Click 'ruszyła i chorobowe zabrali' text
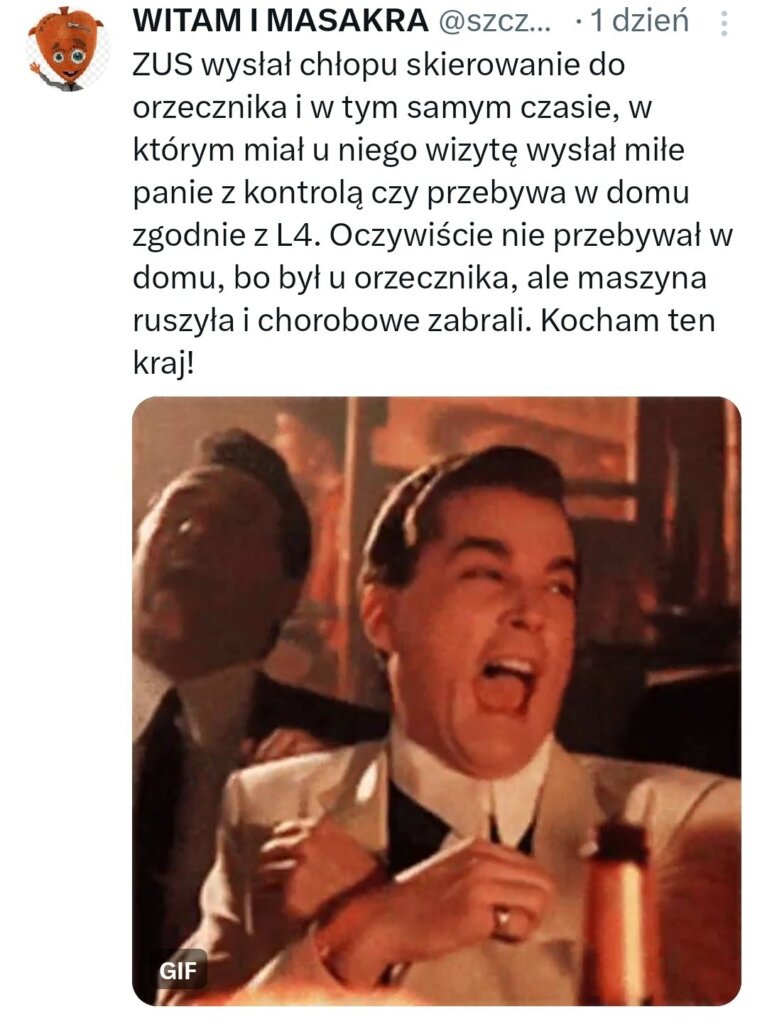The height and width of the screenshot is (1024, 767). coord(330,321)
